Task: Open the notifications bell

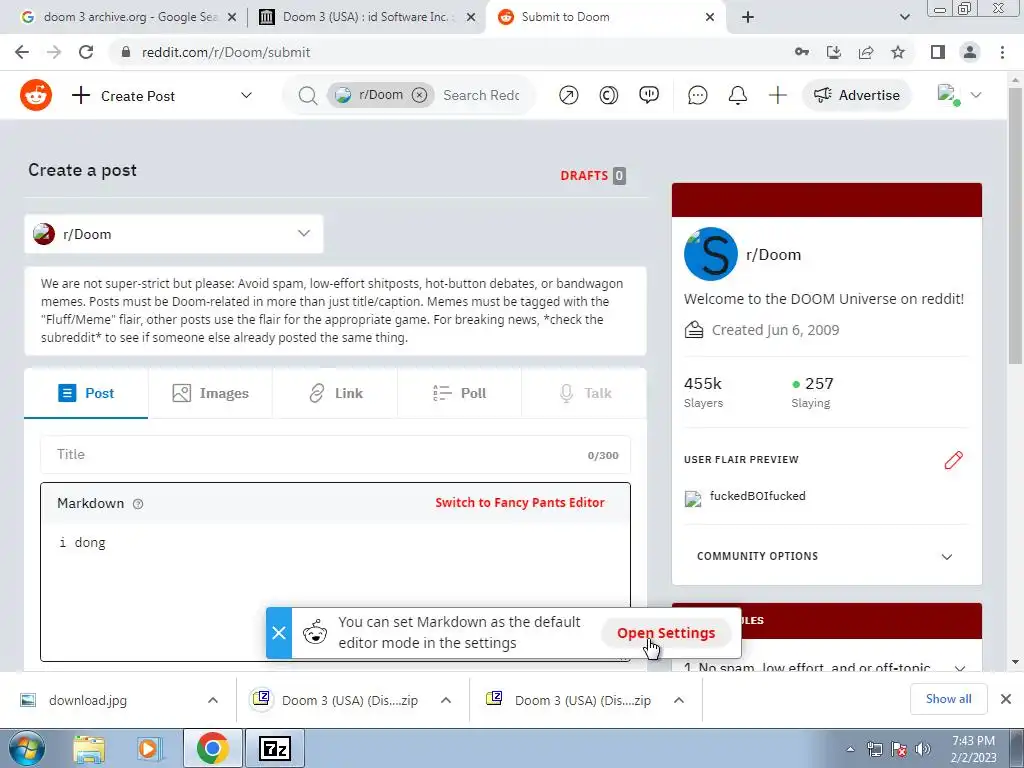Action: click(x=737, y=95)
